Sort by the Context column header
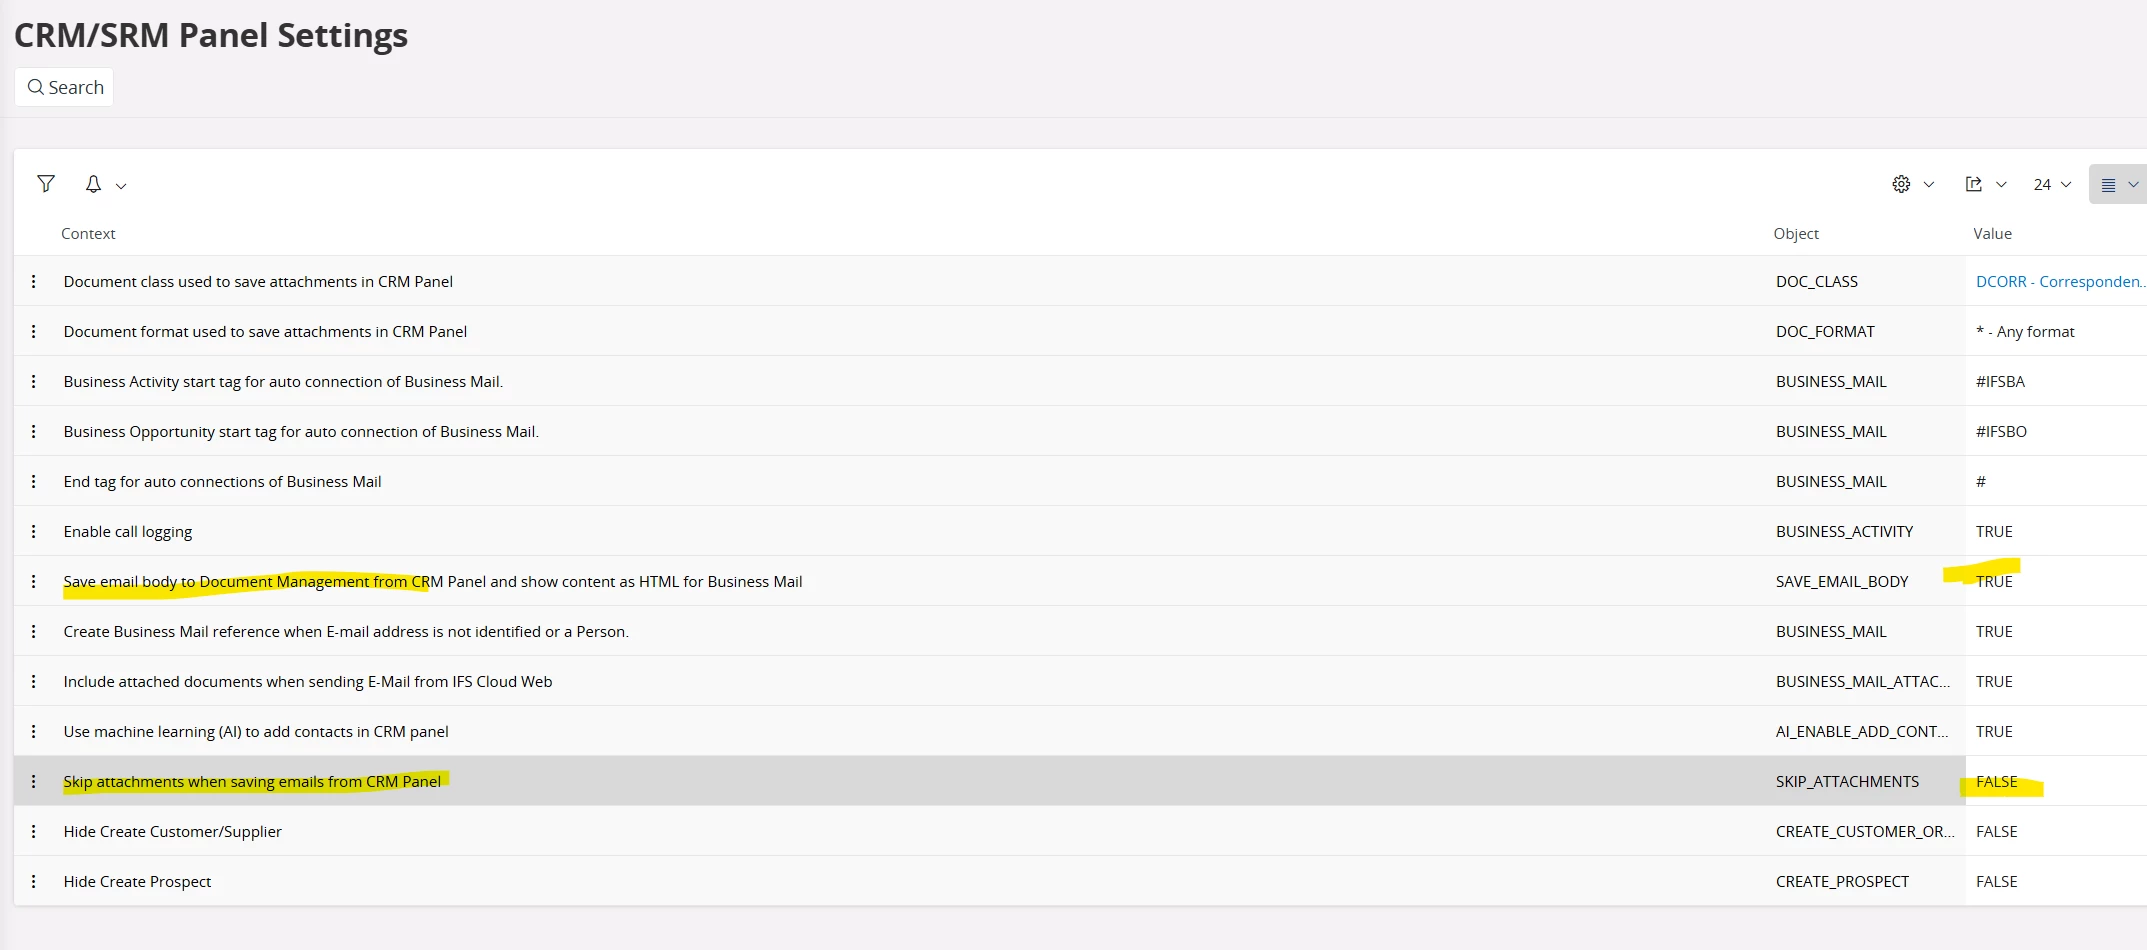This screenshot has height=950, width=2147. click(x=88, y=233)
